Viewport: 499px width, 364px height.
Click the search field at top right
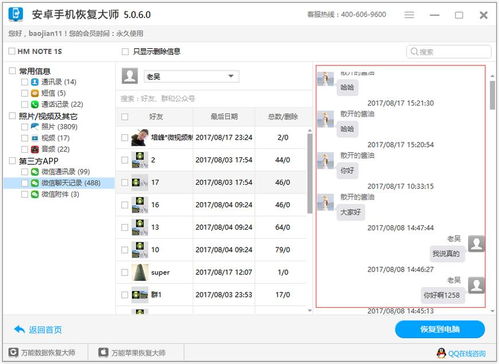point(449,52)
